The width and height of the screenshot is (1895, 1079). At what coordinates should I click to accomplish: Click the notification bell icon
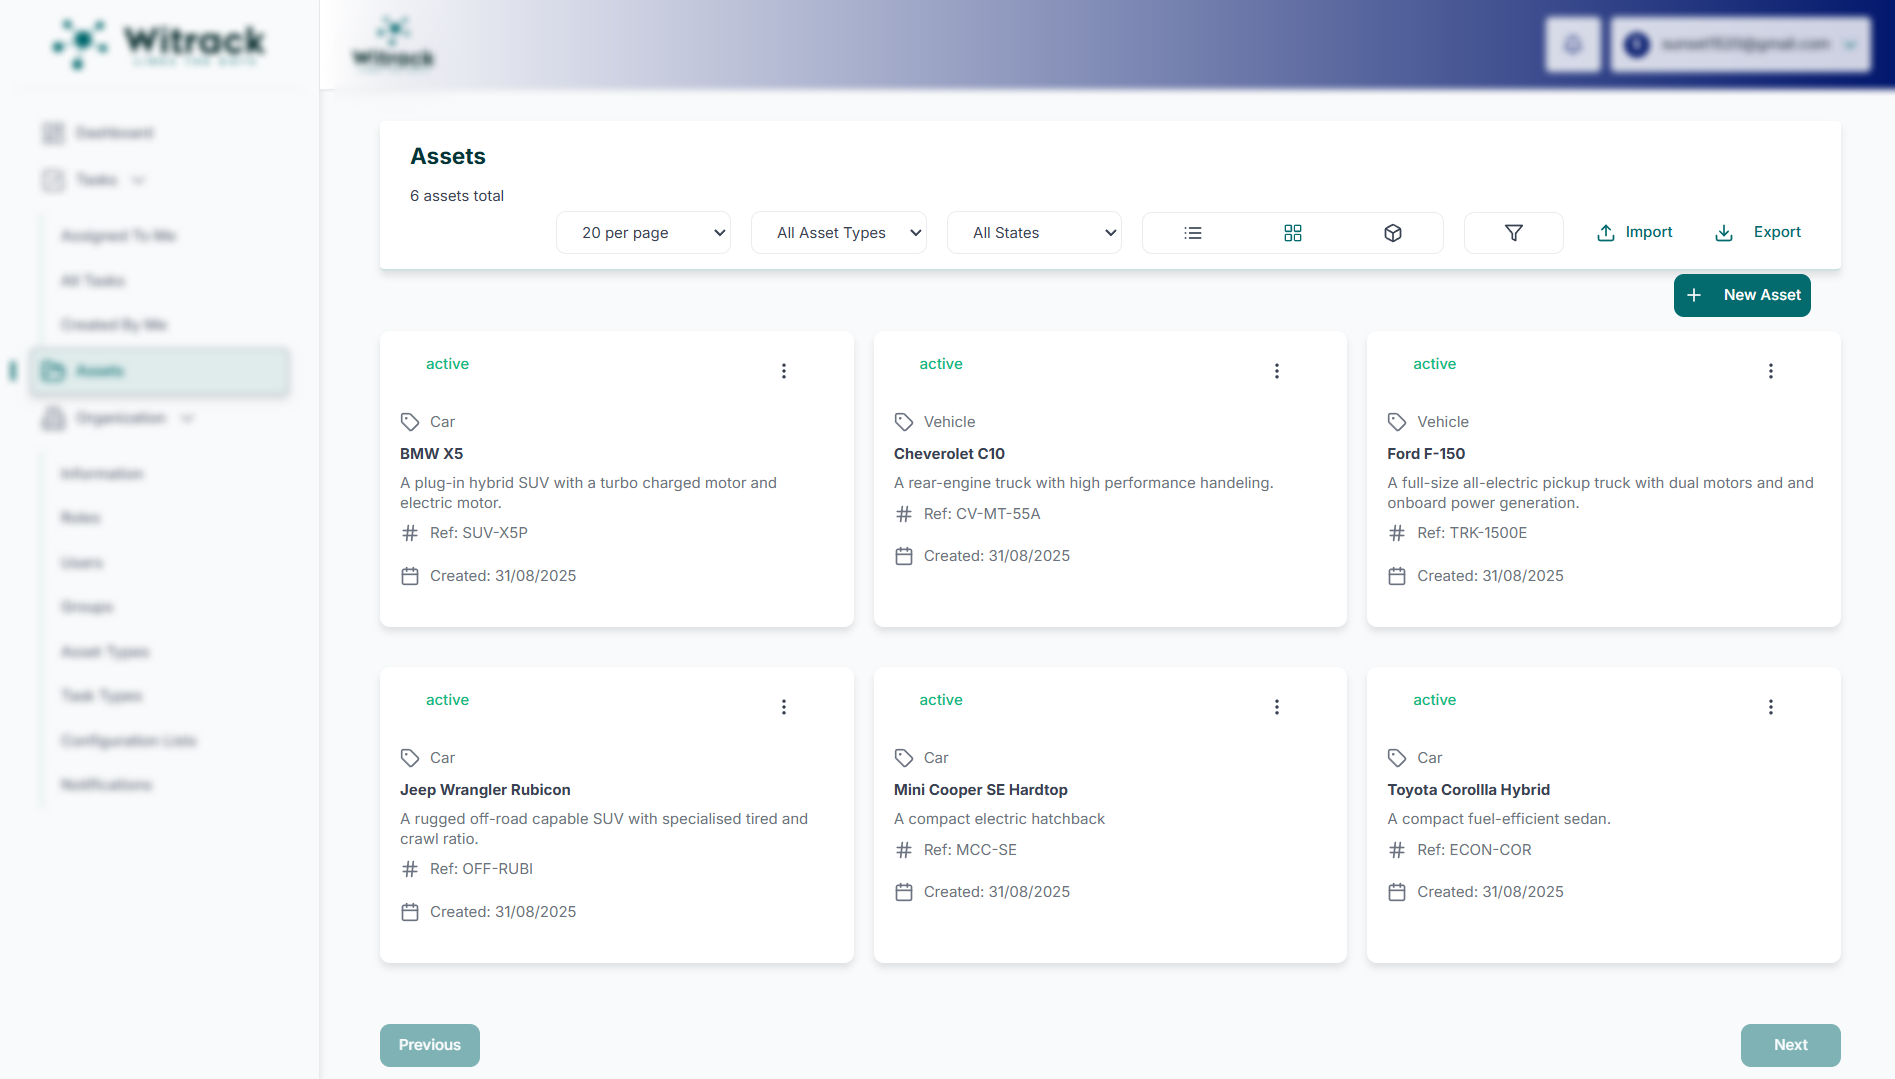click(1572, 44)
